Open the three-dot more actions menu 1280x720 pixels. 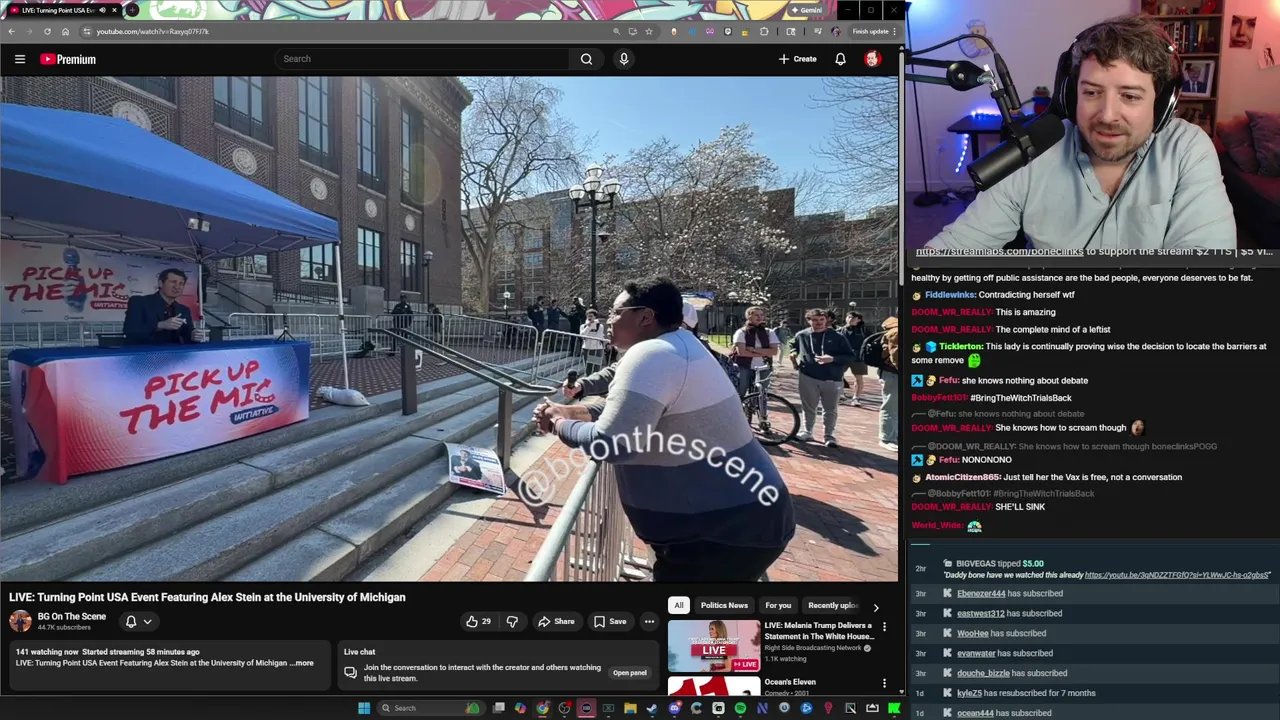[649, 621]
